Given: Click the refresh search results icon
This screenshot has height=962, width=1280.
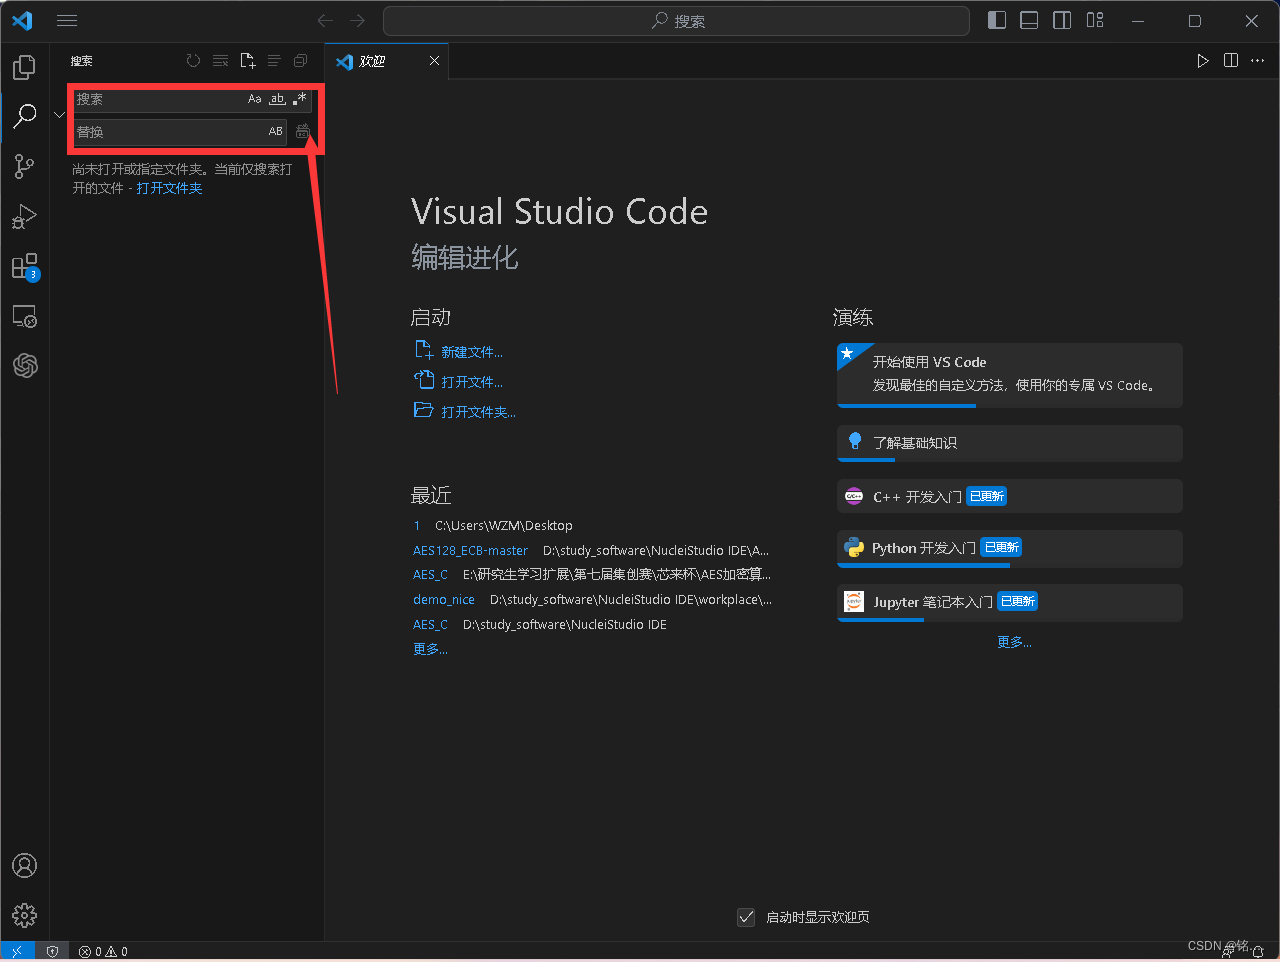Looking at the screenshot, I should pos(194,61).
